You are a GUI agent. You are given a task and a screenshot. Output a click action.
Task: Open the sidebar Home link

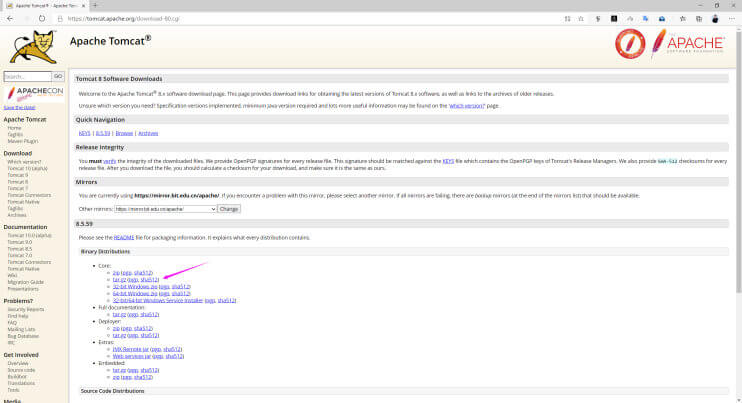point(14,128)
